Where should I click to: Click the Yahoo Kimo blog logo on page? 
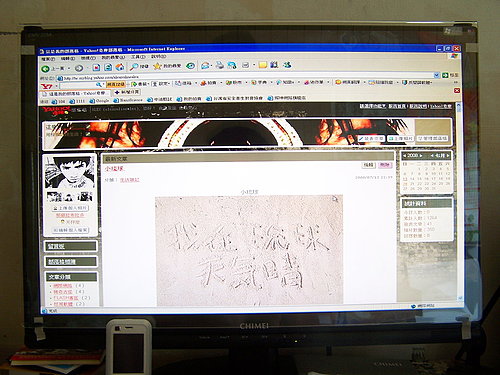pos(57,111)
